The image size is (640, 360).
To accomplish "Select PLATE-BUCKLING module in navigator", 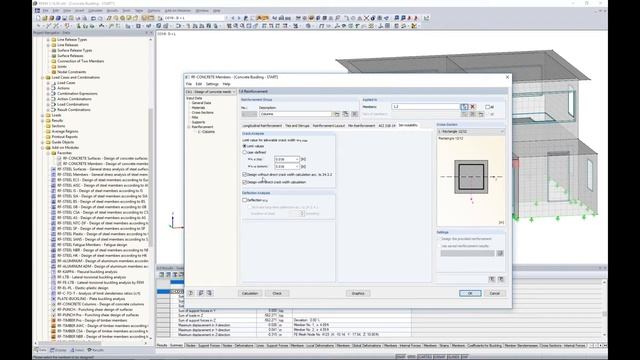I will pos(91,299).
